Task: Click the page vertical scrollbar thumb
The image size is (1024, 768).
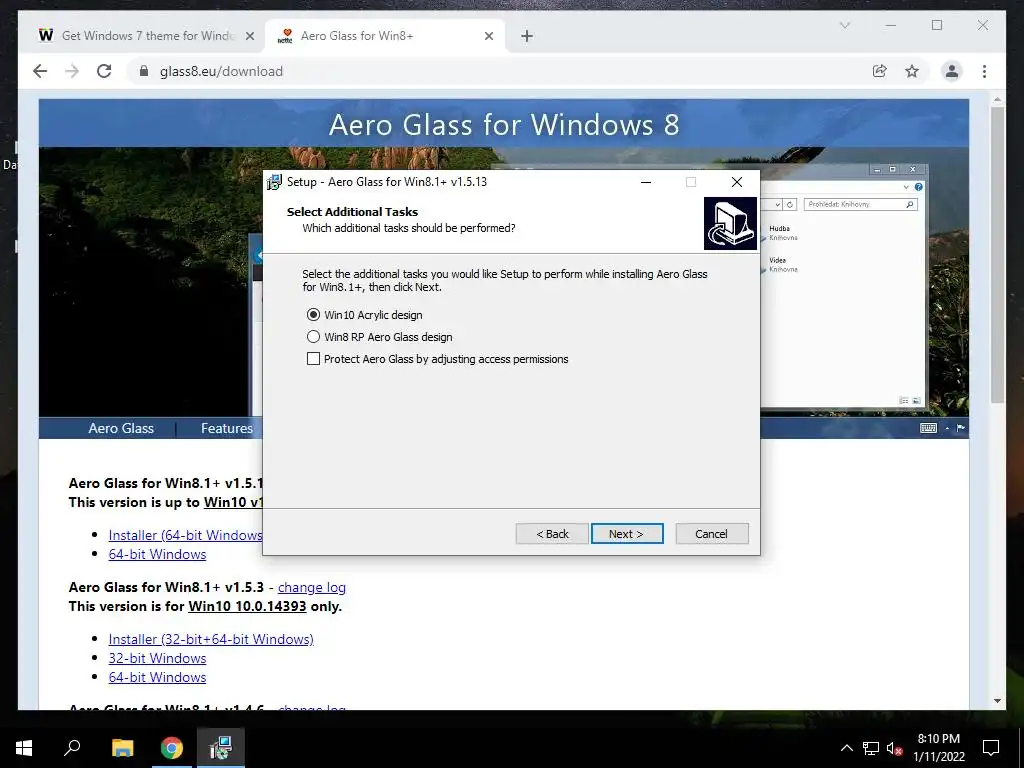Action: click(997, 255)
